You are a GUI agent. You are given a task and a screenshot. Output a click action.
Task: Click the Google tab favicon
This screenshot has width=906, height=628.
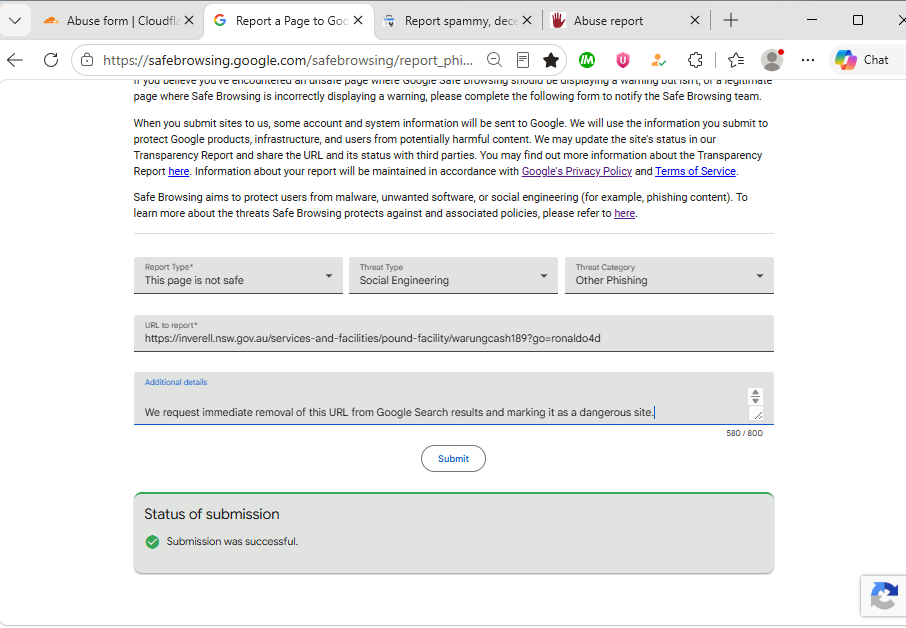[220, 20]
